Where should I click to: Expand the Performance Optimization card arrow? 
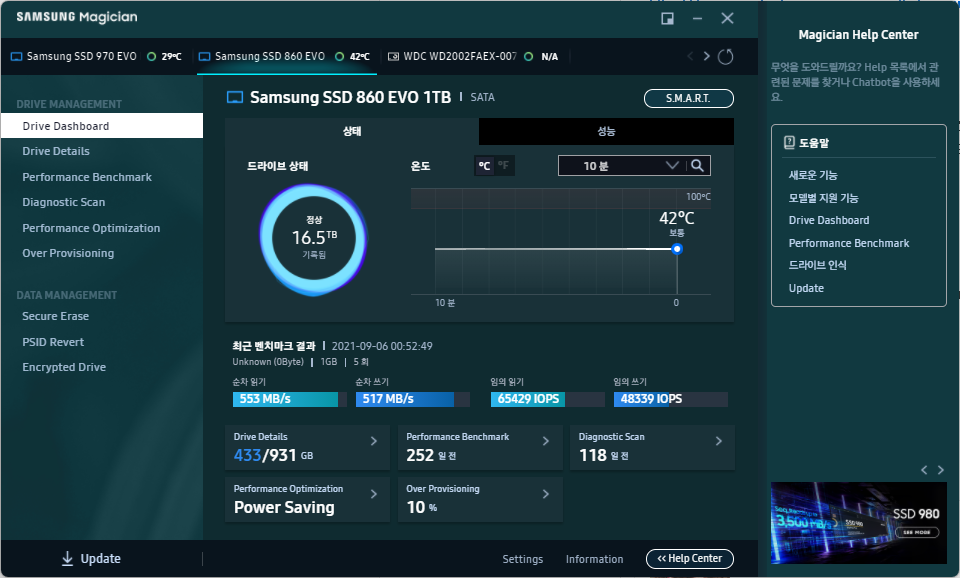(x=373, y=494)
